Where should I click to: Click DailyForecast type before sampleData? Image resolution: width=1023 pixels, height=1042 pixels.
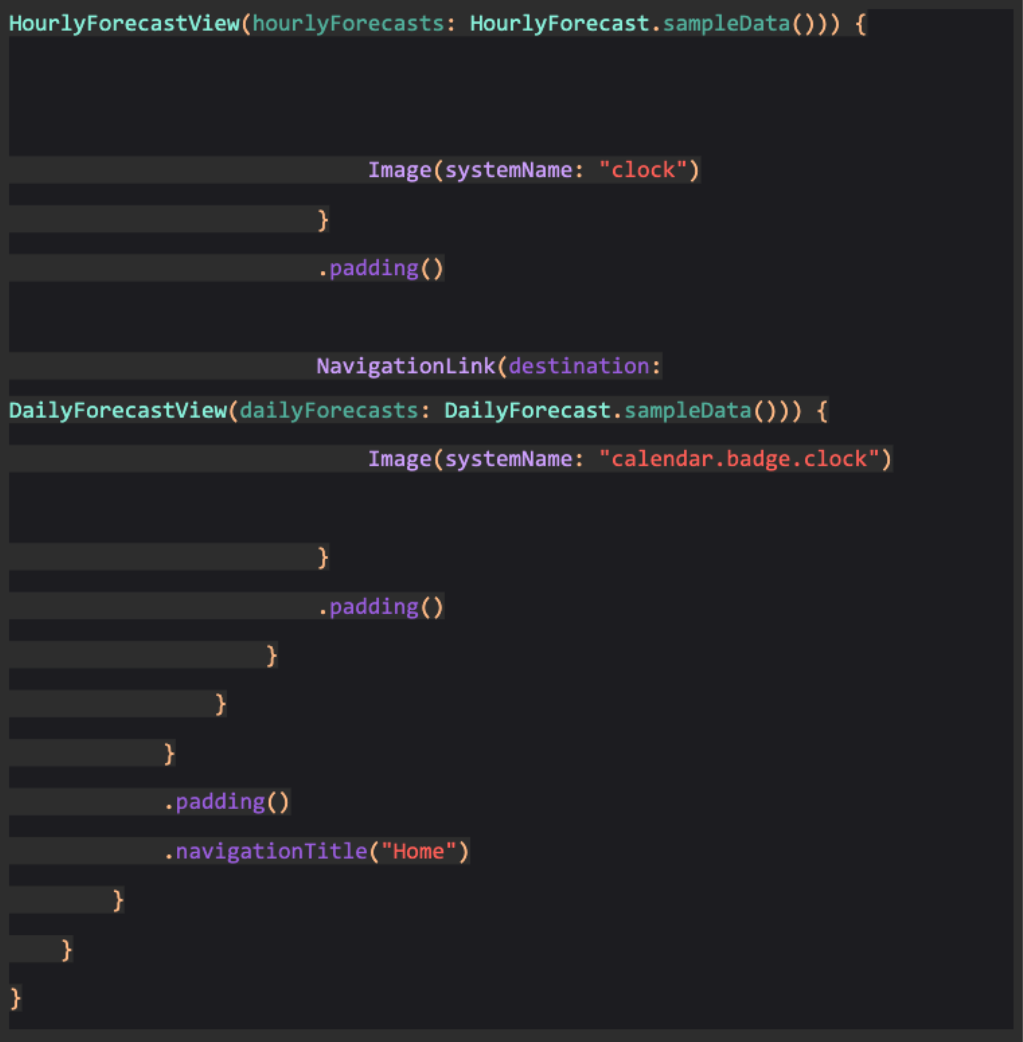[527, 410]
